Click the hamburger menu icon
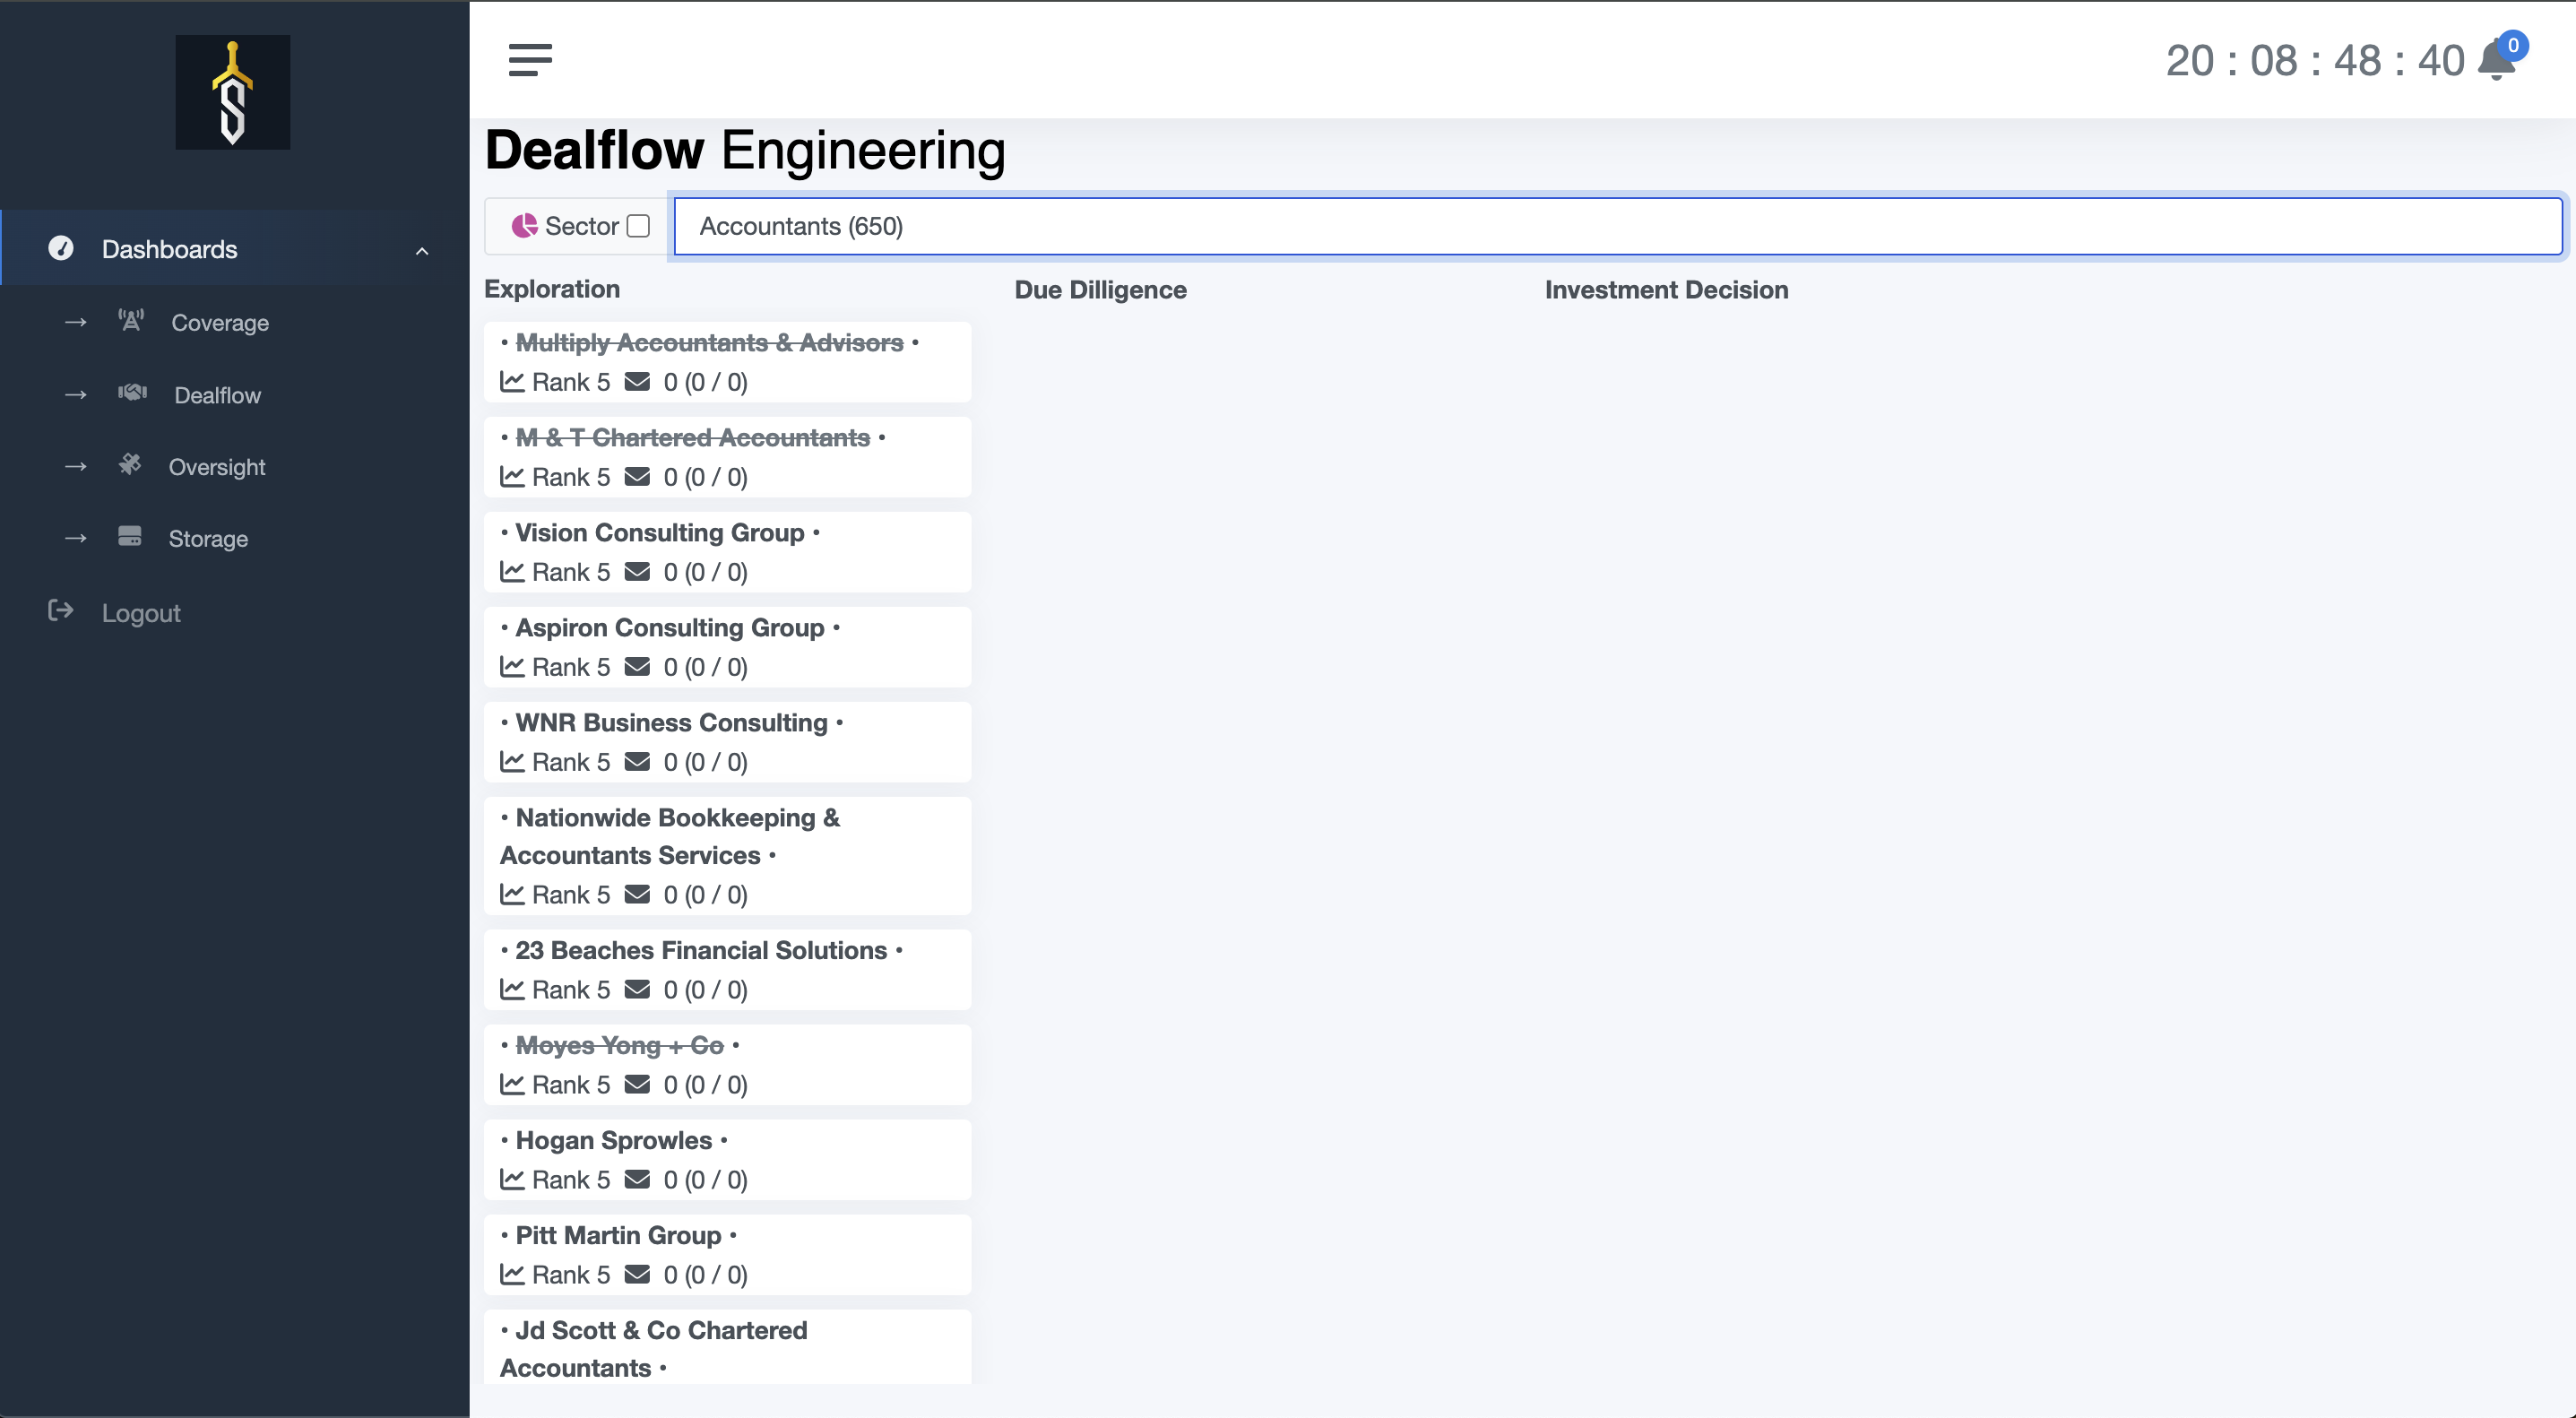The width and height of the screenshot is (2576, 1418). [530, 60]
